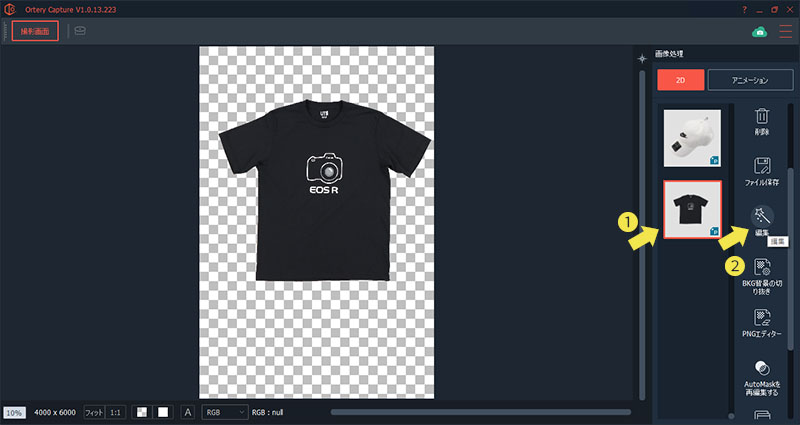Open the PNGエディター tool
The image size is (800, 425).
point(762,318)
